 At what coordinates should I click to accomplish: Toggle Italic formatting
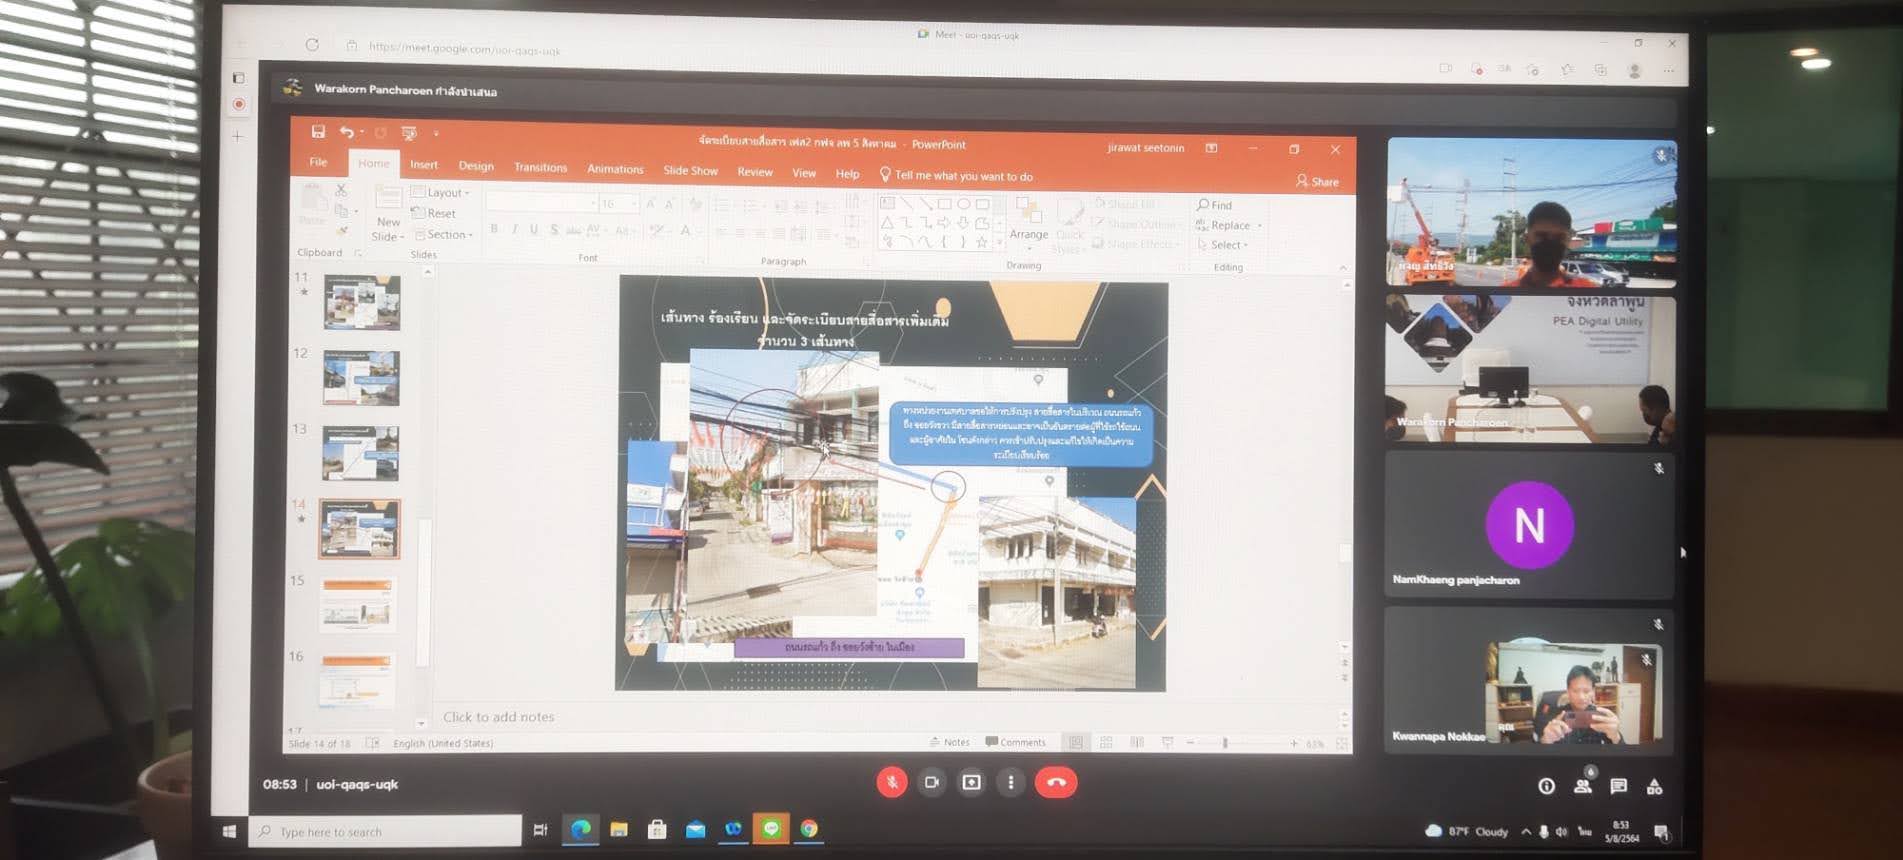(x=514, y=229)
